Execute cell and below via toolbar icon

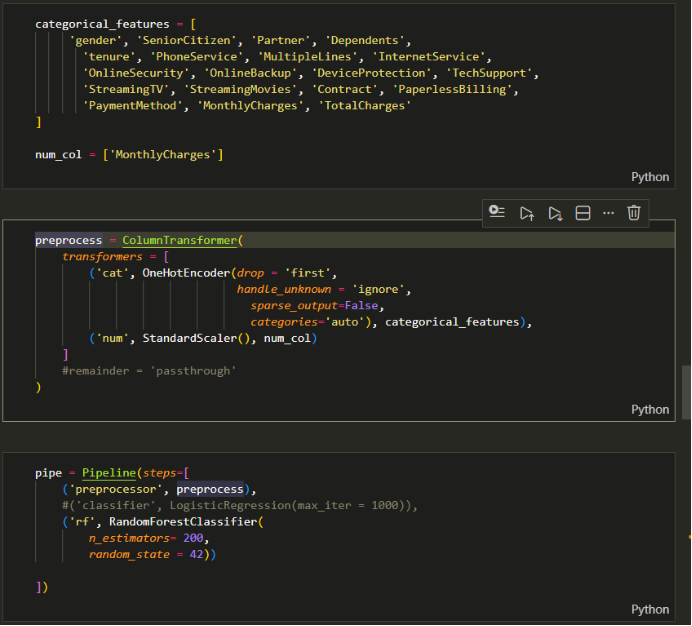[555, 213]
